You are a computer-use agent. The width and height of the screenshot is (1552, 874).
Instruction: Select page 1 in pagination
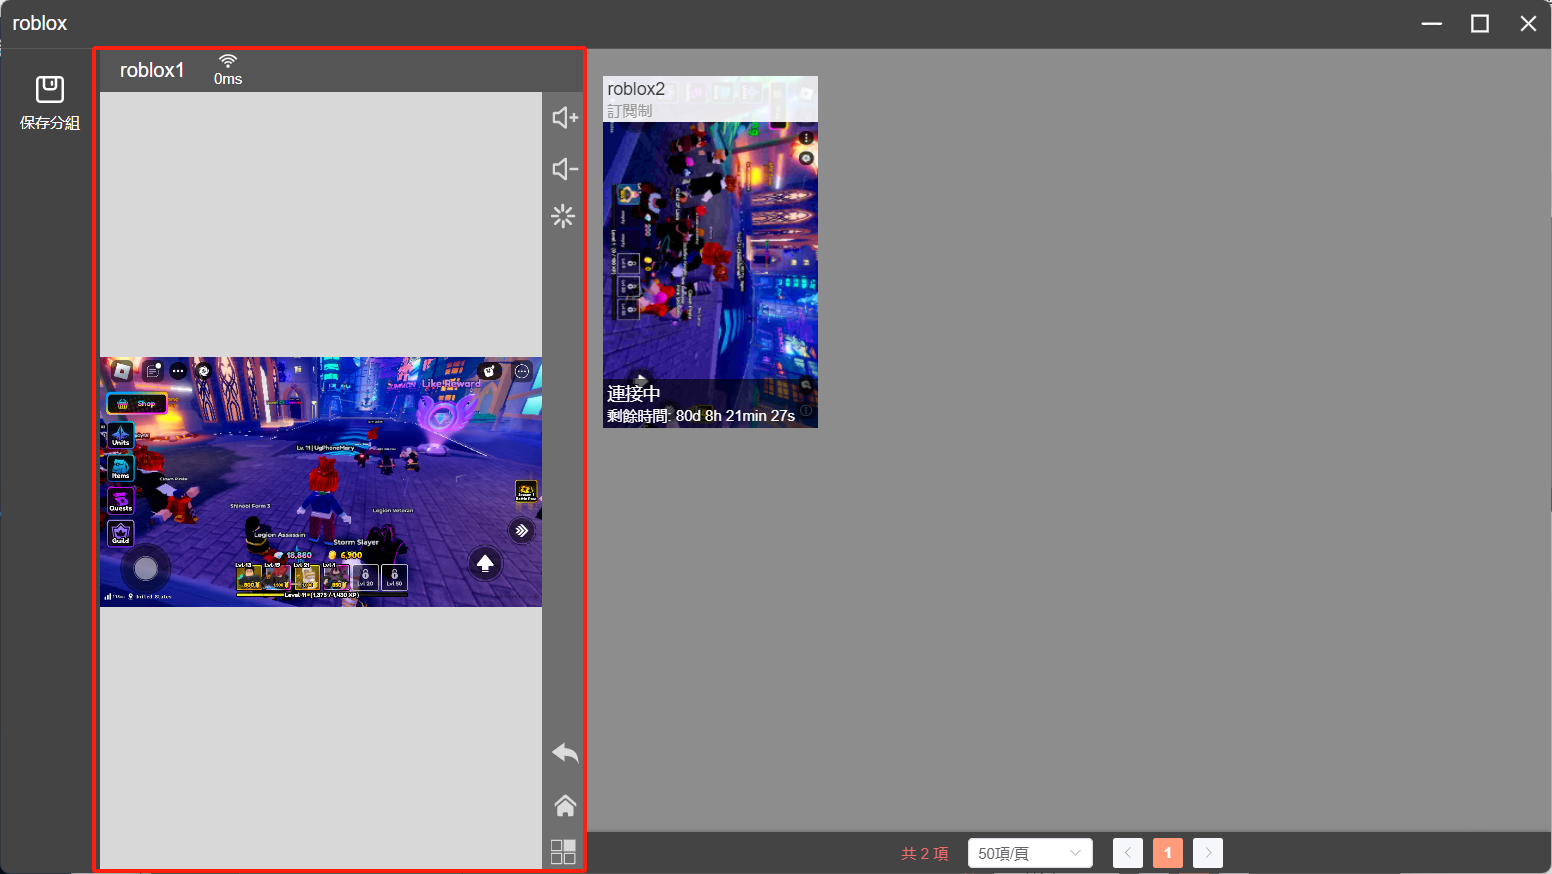tap(1168, 853)
